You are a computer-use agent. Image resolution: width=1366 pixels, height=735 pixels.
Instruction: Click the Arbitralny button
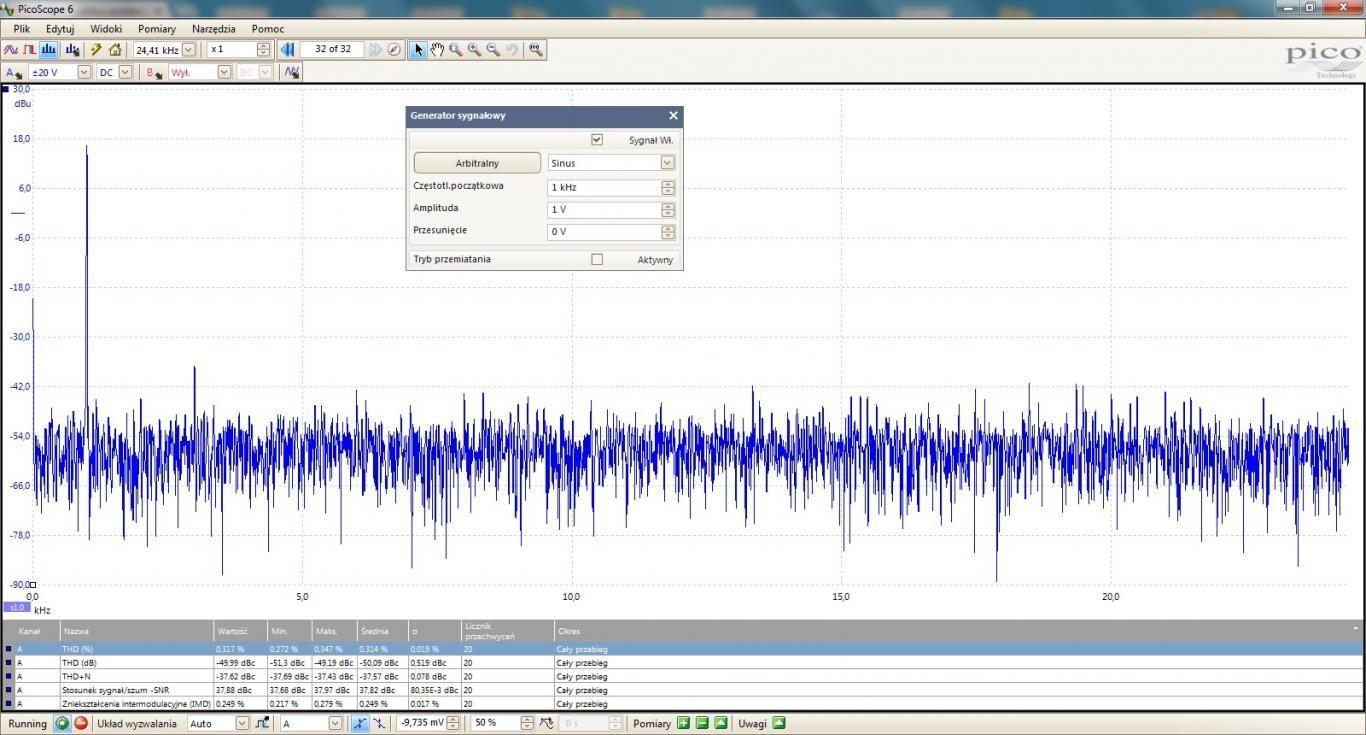point(477,163)
